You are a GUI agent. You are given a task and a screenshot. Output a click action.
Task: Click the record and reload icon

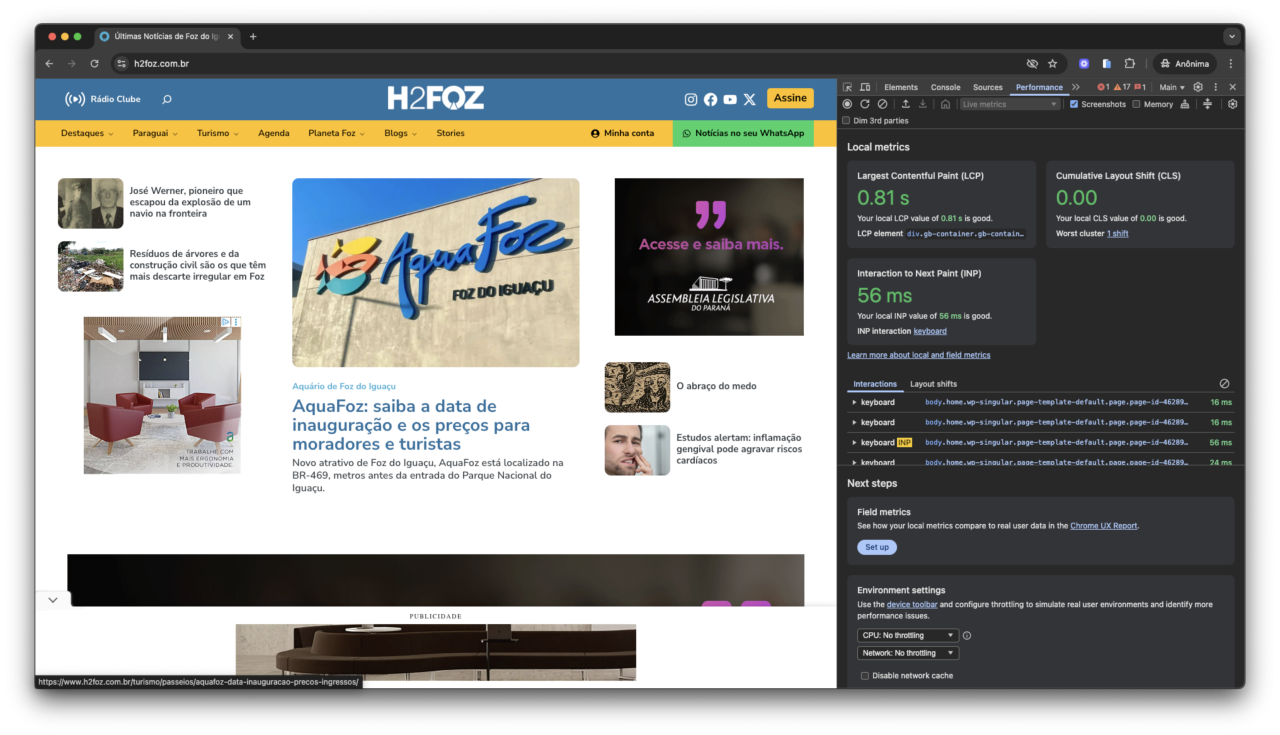[x=865, y=104]
